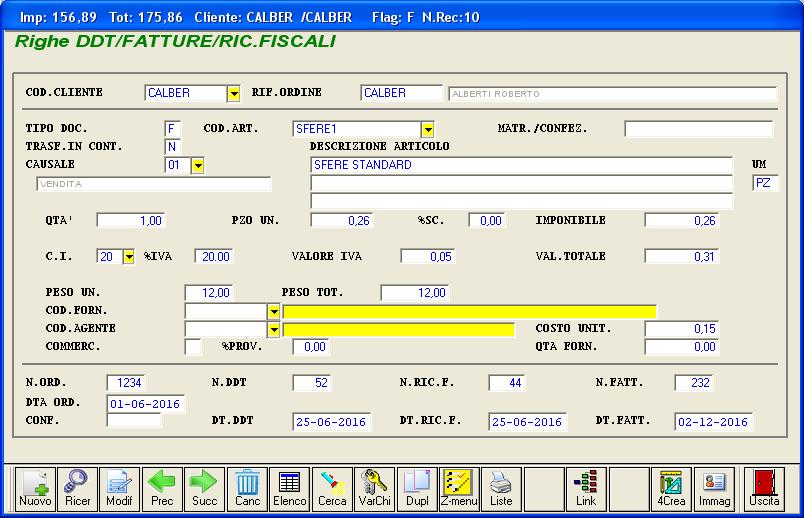Open the Immag picture icon
Viewport: 804px width, 518px height.
(714, 489)
